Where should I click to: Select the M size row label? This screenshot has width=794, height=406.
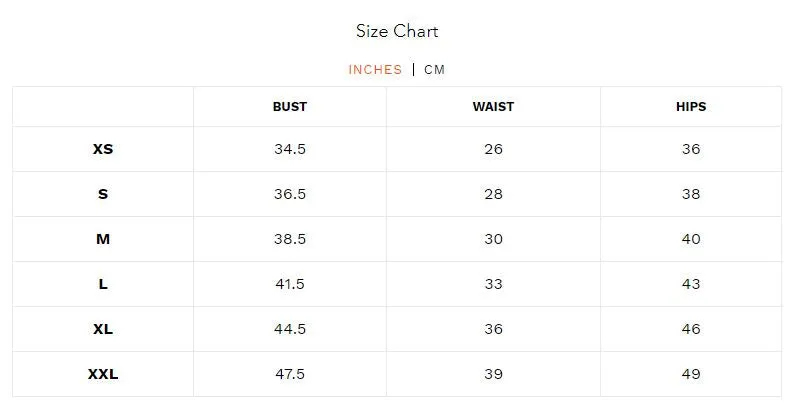[x=103, y=239]
